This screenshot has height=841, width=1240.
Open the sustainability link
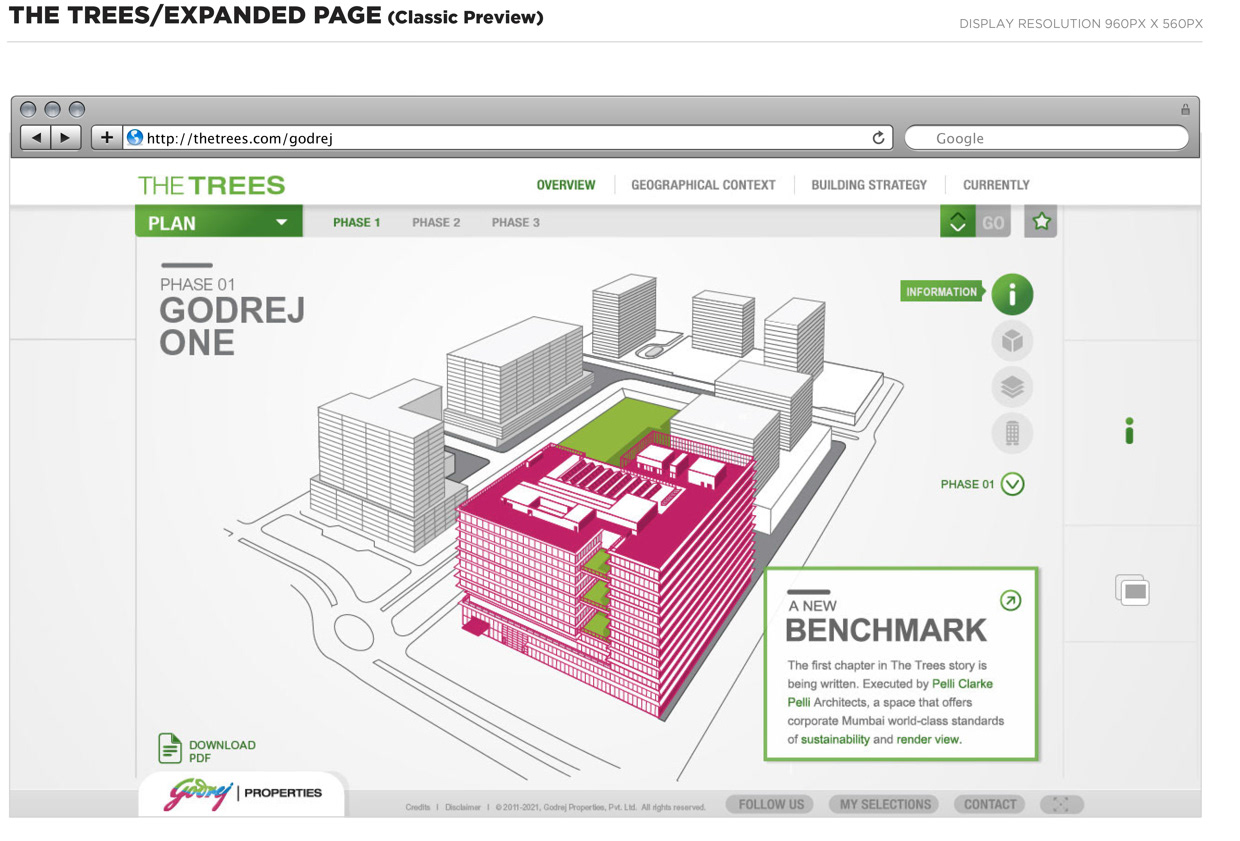click(x=835, y=740)
